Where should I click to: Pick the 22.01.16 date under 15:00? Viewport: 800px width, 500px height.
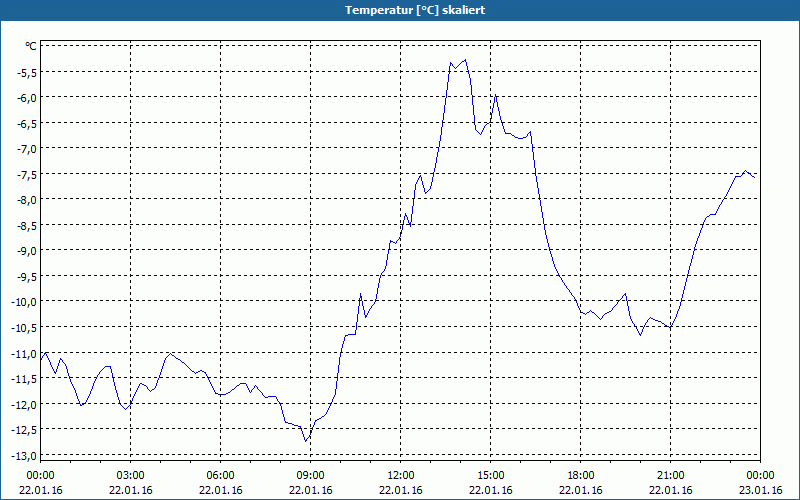point(491,490)
